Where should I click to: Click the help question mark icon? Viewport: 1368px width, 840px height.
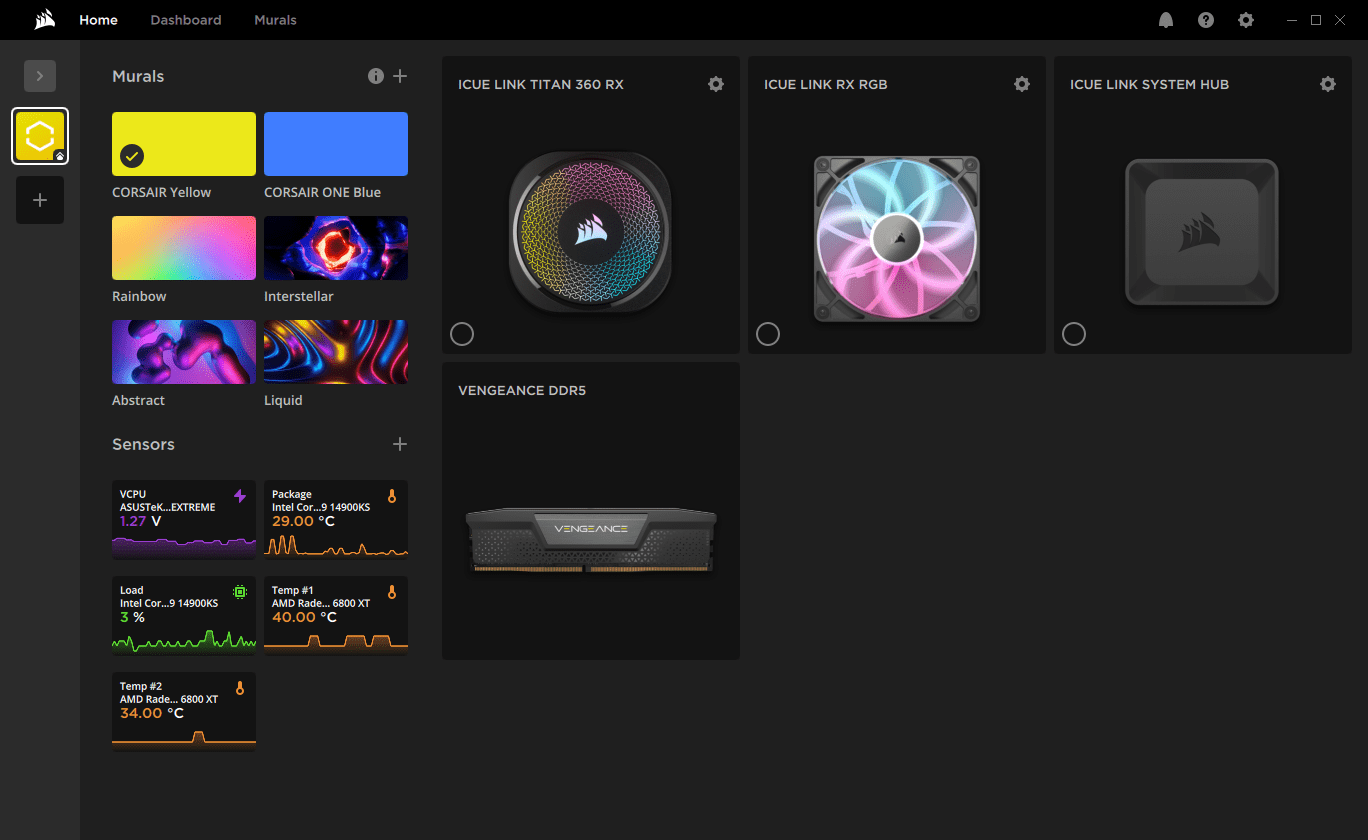point(1206,20)
